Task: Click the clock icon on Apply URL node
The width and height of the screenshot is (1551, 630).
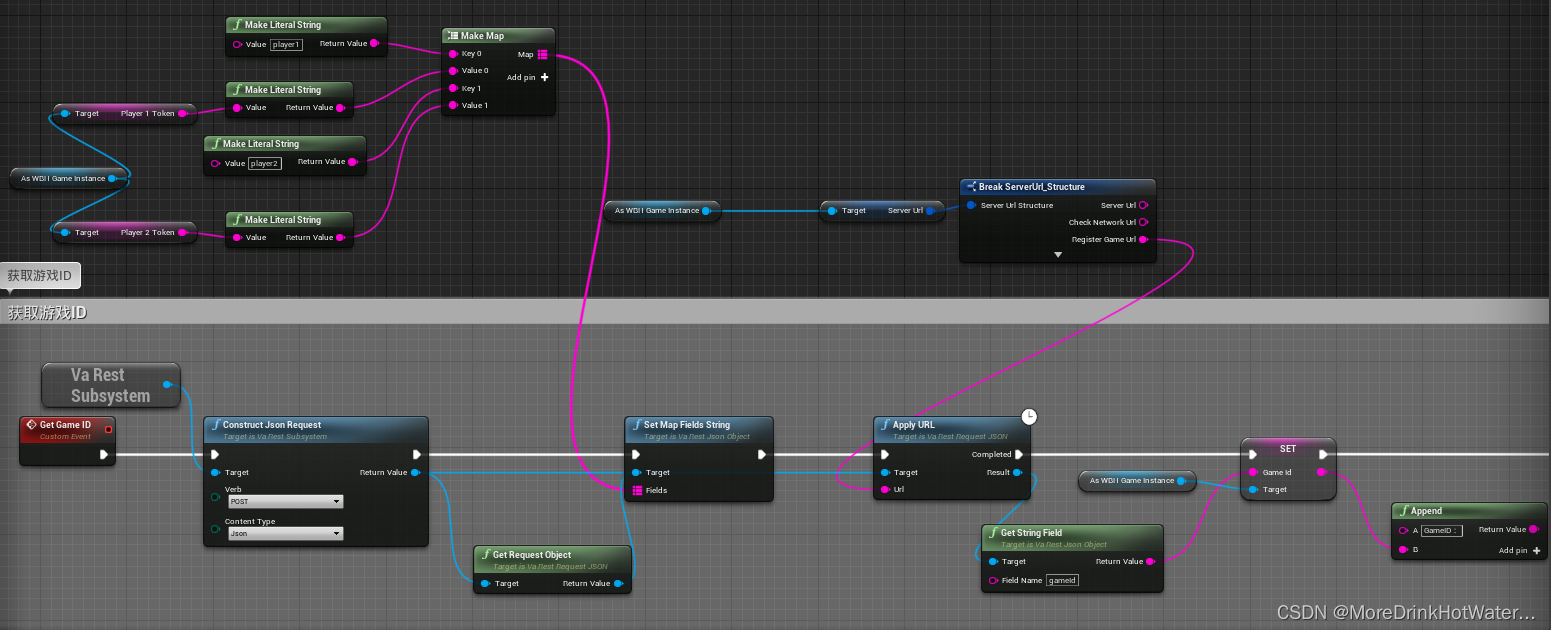Action: pyautogui.click(x=1030, y=416)
